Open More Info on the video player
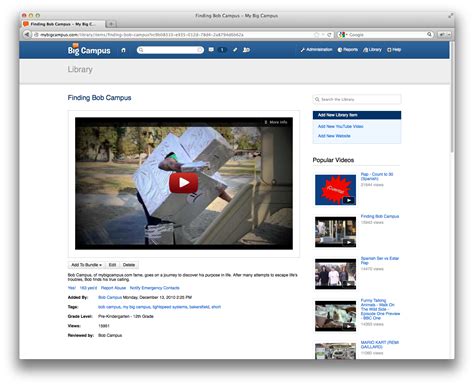Image resolution: width=474 pixels, height=386 pixels. (276, 122)
